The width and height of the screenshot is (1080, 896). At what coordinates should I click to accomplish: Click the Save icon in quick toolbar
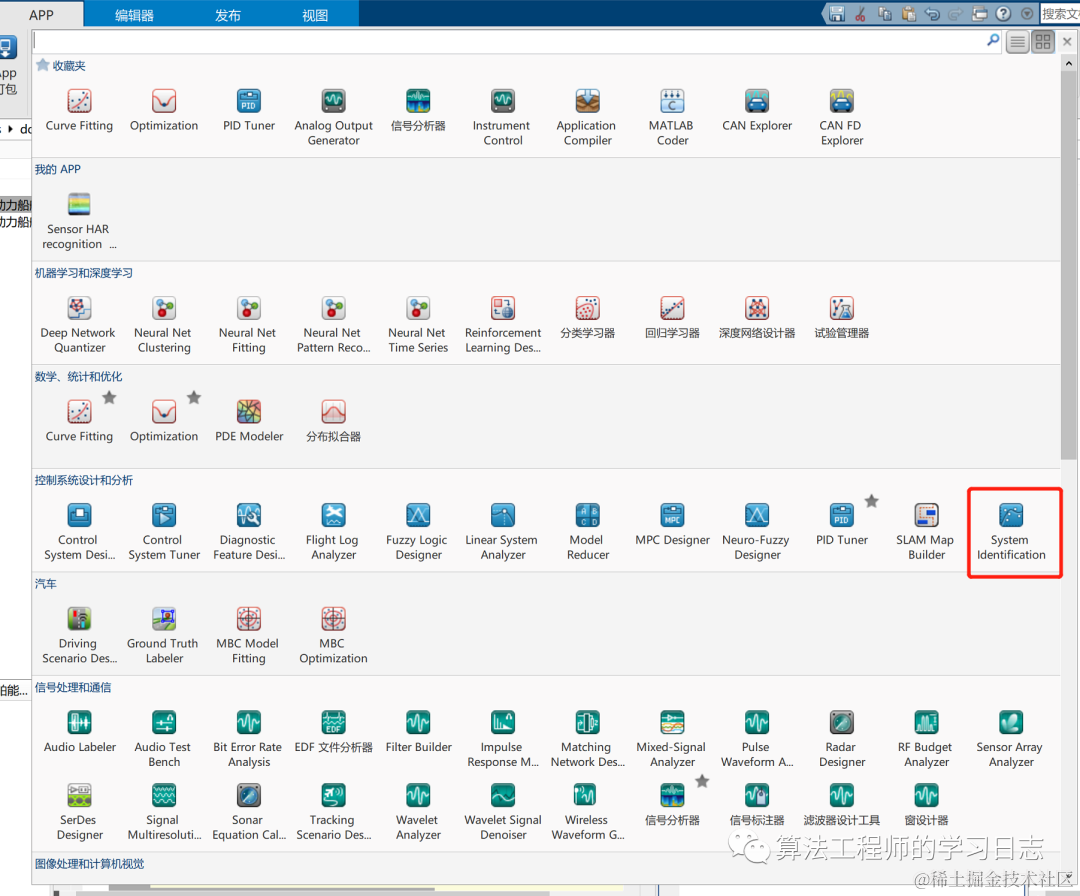837,14
